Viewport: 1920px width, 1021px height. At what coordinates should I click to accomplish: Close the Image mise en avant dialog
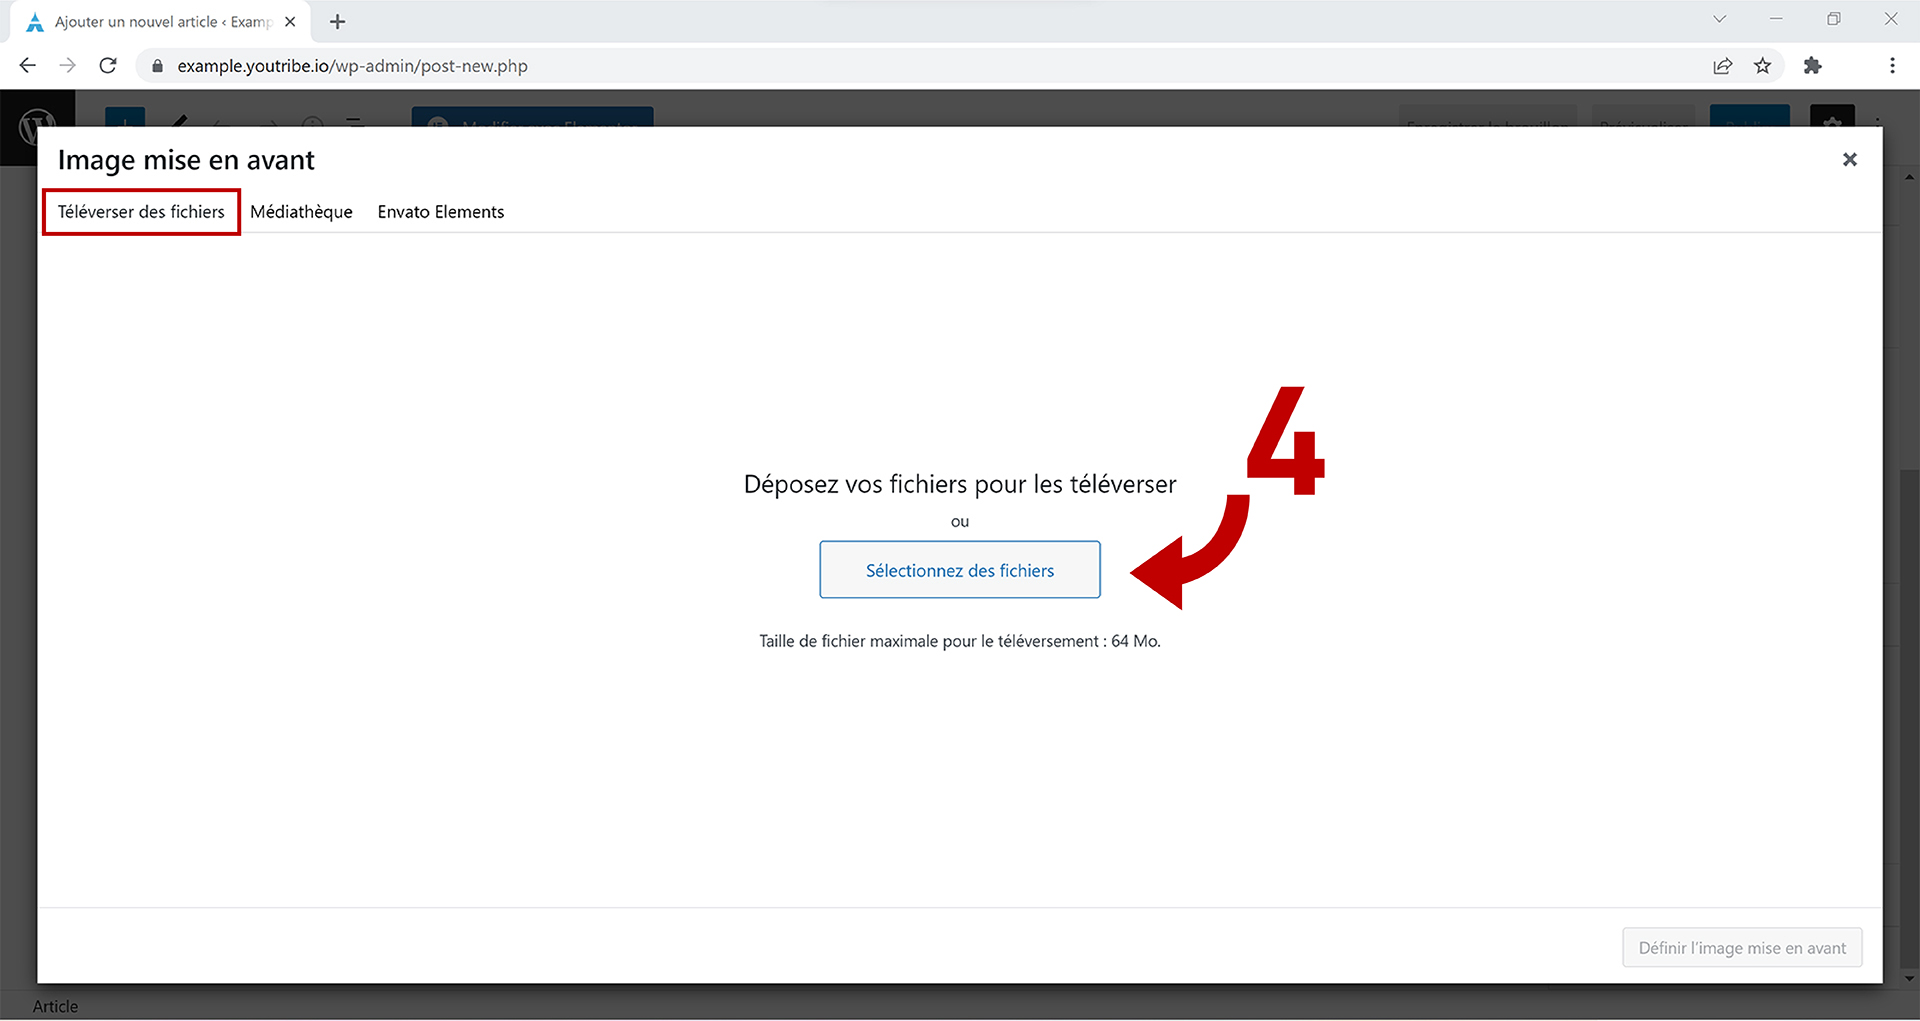[1849, 160]
